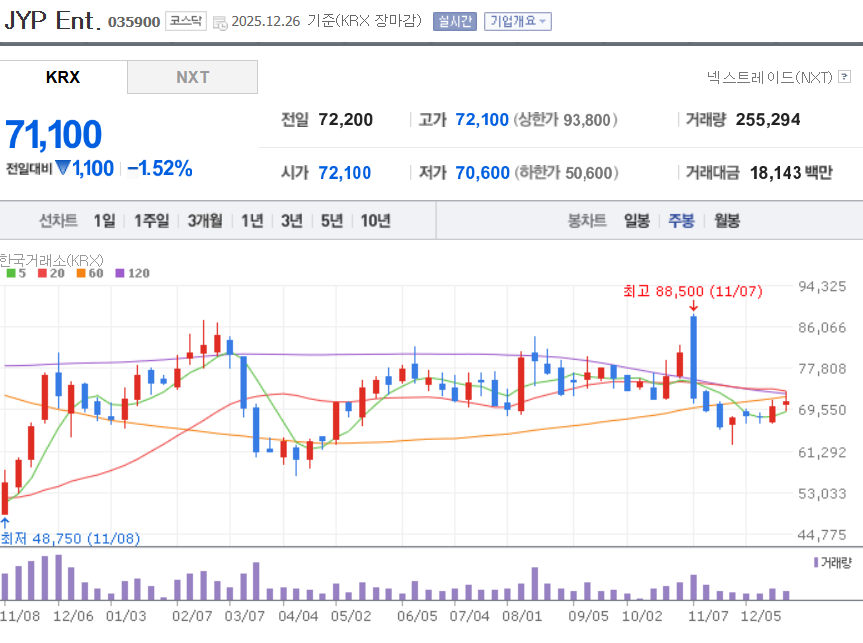The width and height of the screenshot is (863, 643).
Task: Show the 3개월 line chart
Action: tap(205, 221)
